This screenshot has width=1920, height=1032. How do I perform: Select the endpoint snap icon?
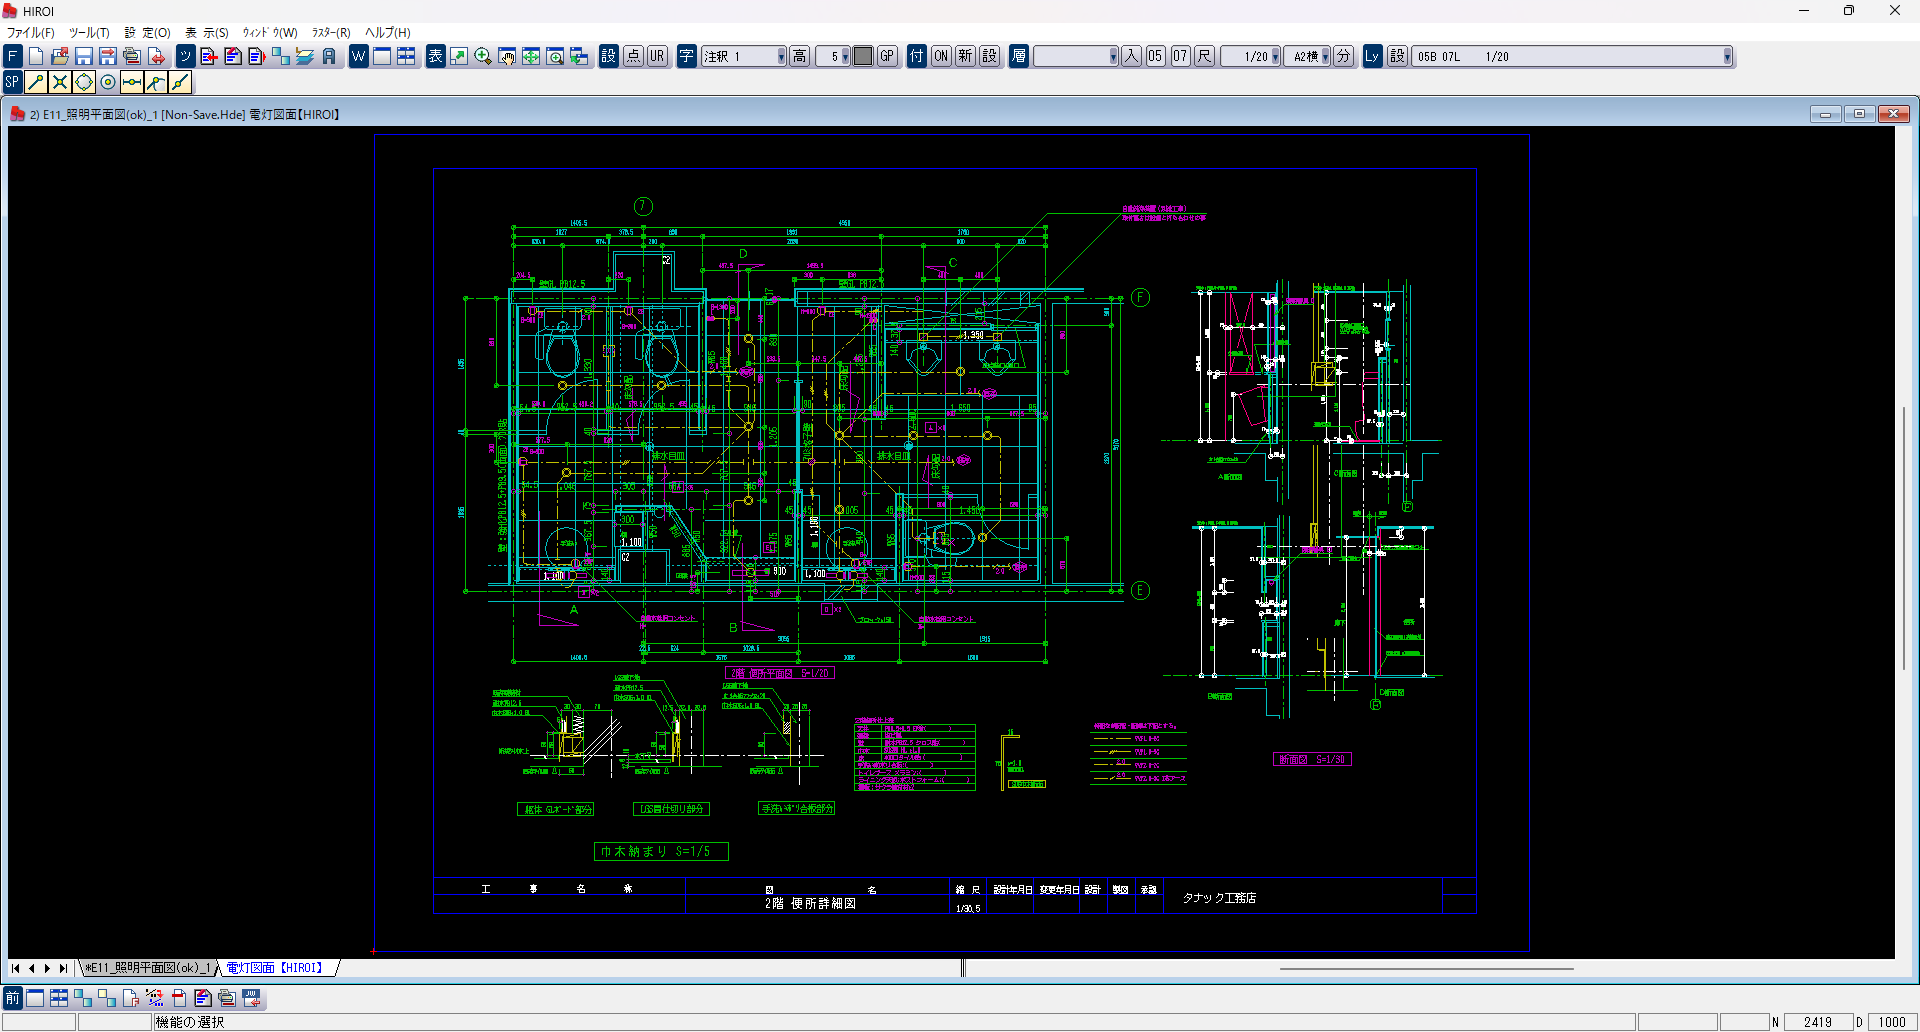pyautogui.click(x=36, y=83)
